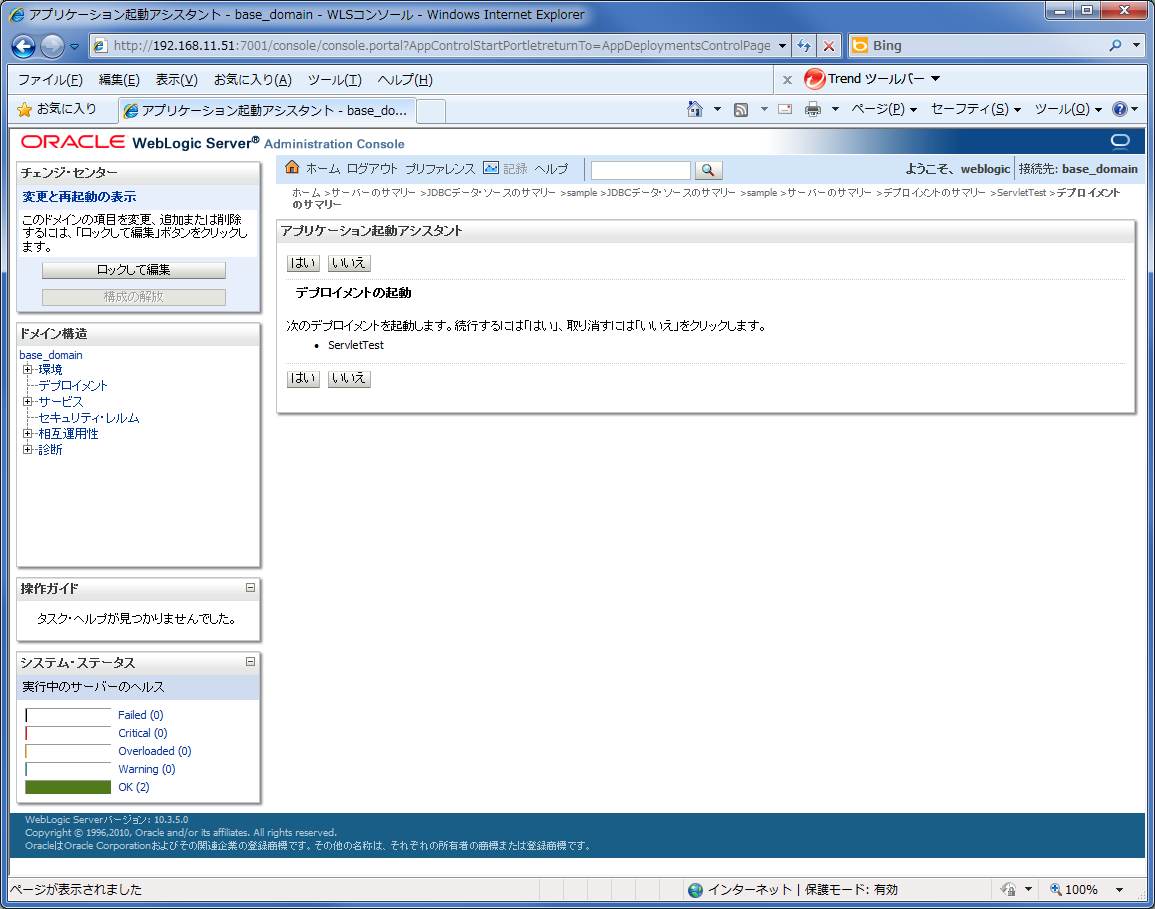Click the browser address URL field

[442, 46]
